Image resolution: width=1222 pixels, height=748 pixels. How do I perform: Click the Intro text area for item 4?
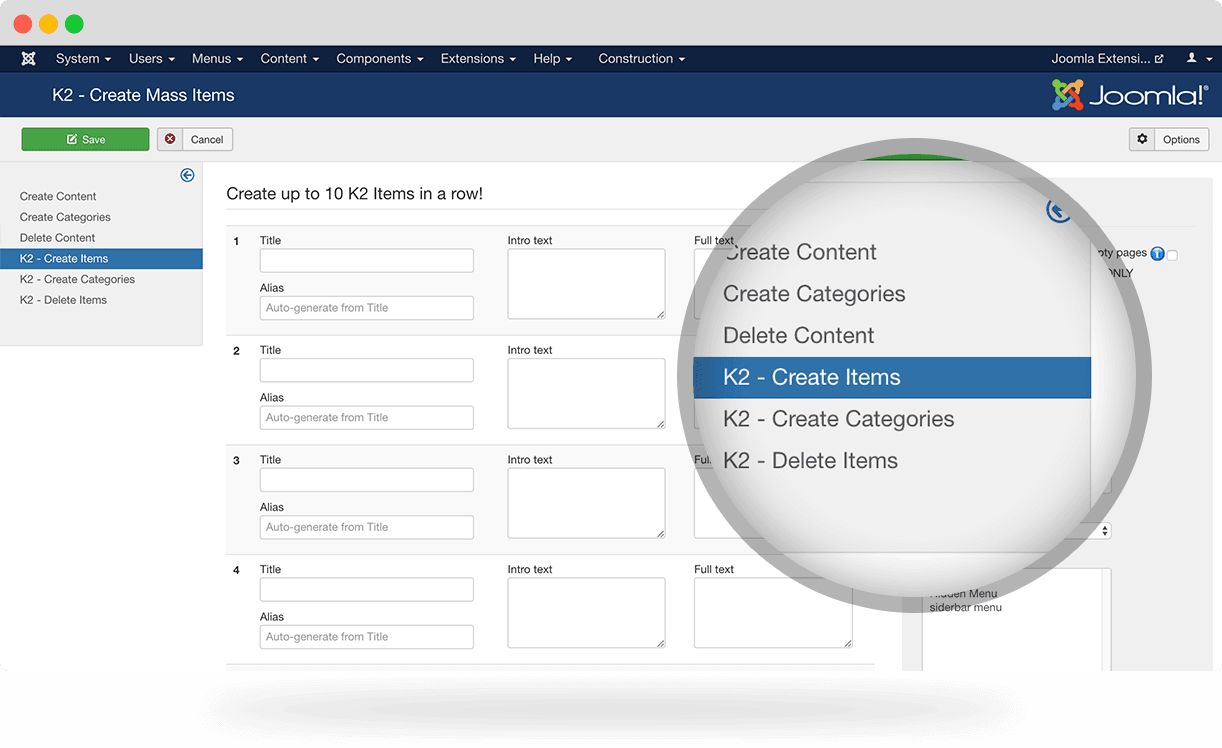[586, 613]
